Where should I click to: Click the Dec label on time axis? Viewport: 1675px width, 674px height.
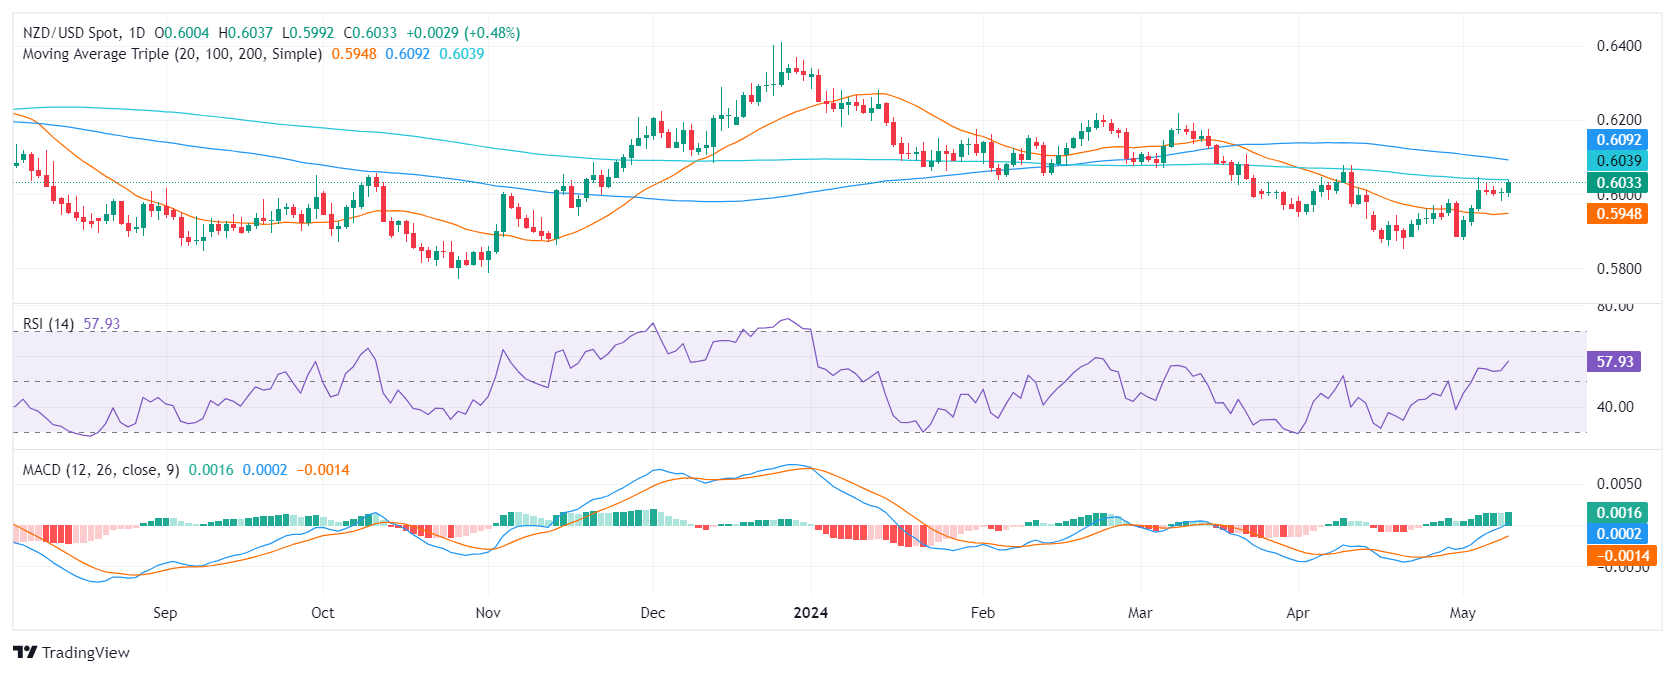coord(652,613)
